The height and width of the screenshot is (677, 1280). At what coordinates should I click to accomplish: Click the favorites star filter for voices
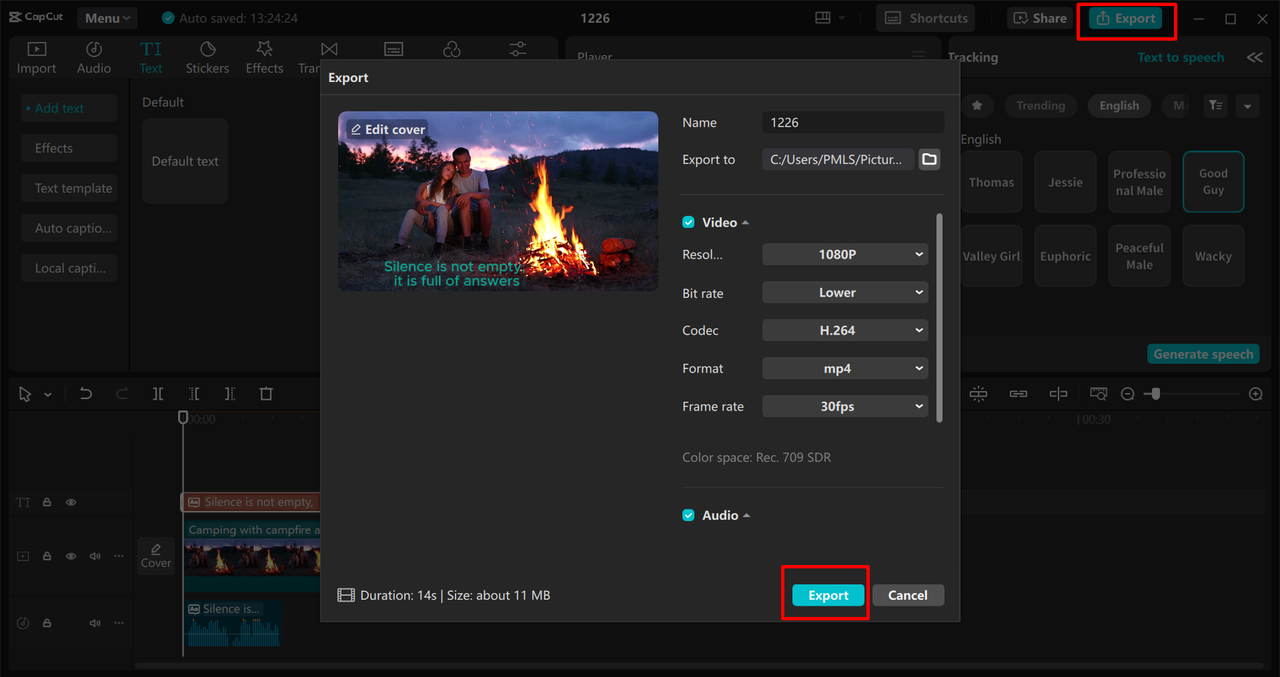(x=977, y=105)
